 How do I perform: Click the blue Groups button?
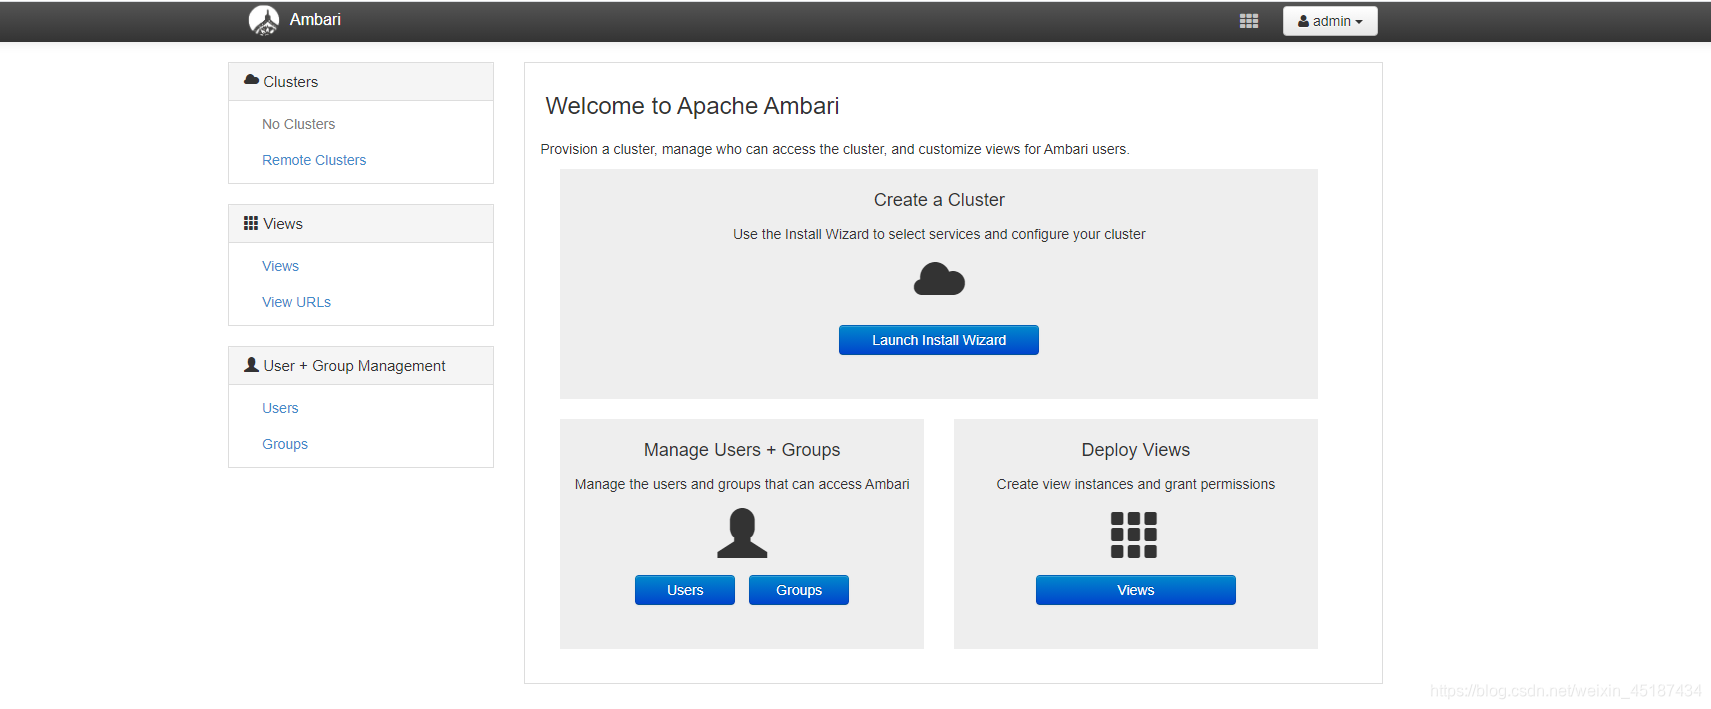point(799,590)
